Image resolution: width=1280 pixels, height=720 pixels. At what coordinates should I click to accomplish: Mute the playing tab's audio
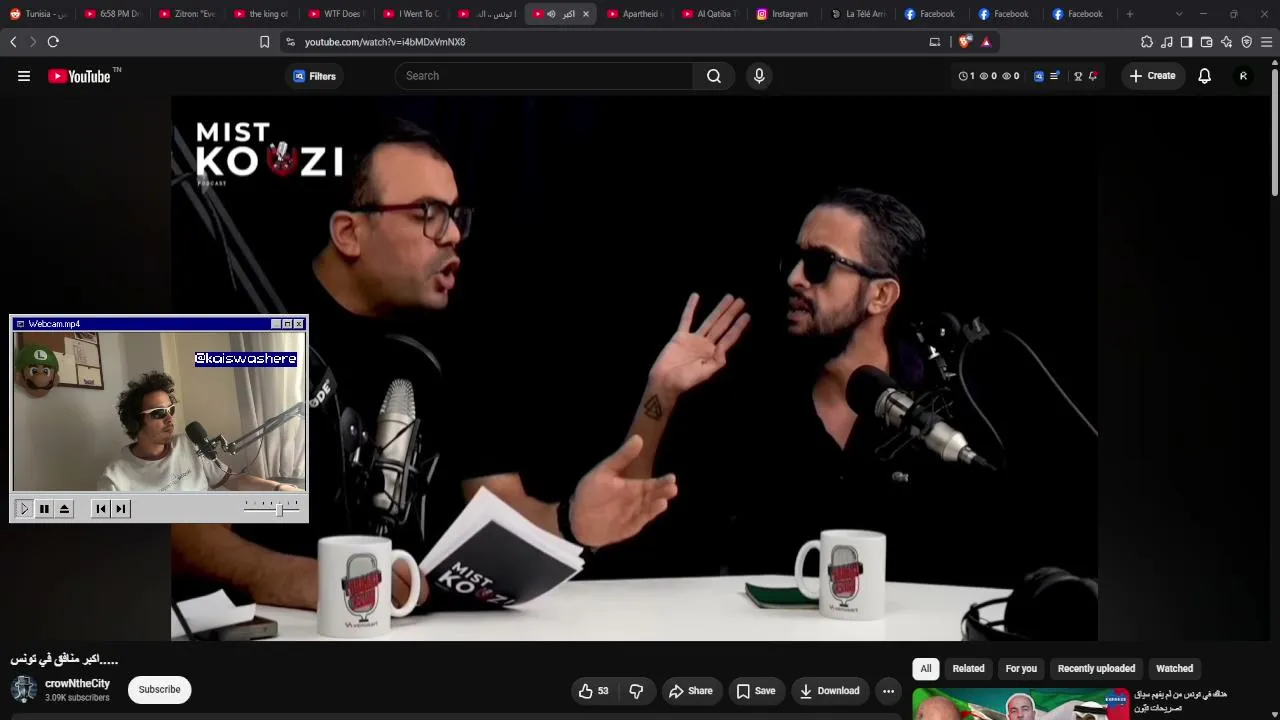pos(551,14)
